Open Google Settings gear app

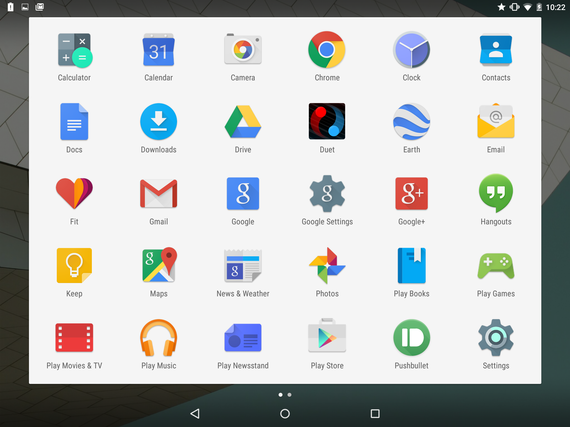(327, 193)
